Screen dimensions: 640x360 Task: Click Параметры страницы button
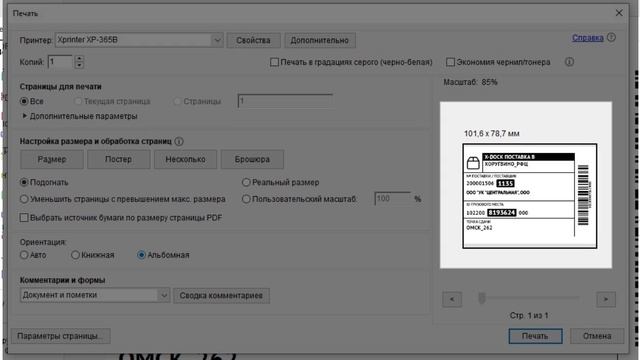coord(60,336)
